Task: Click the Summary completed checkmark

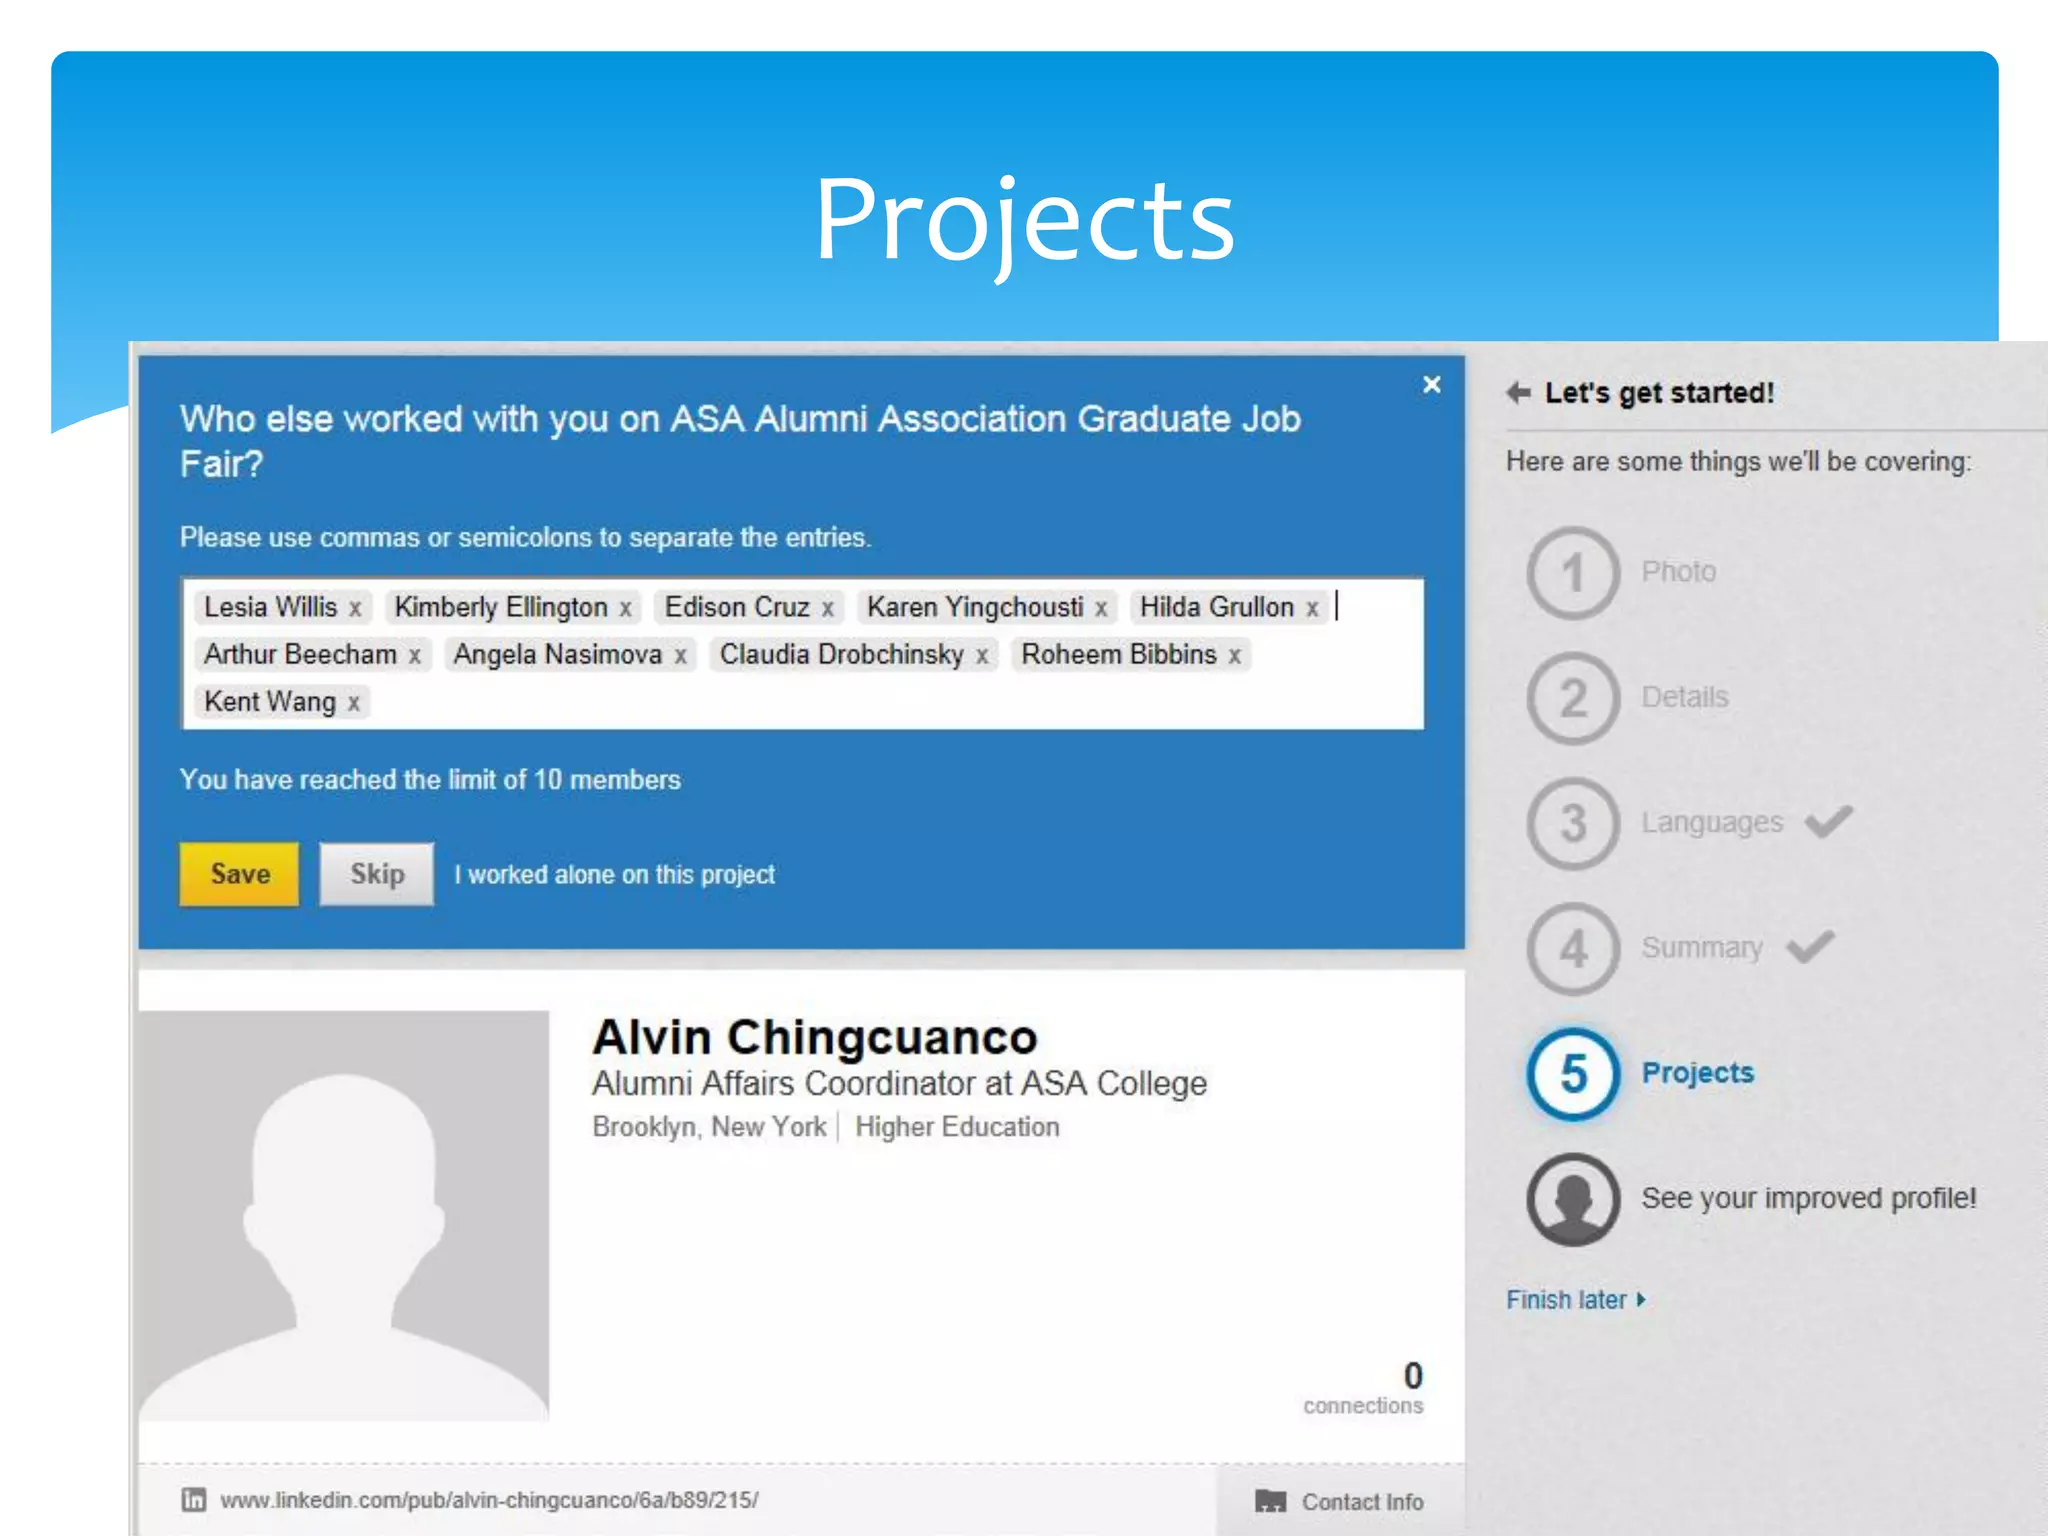Action: [1810, 946]
